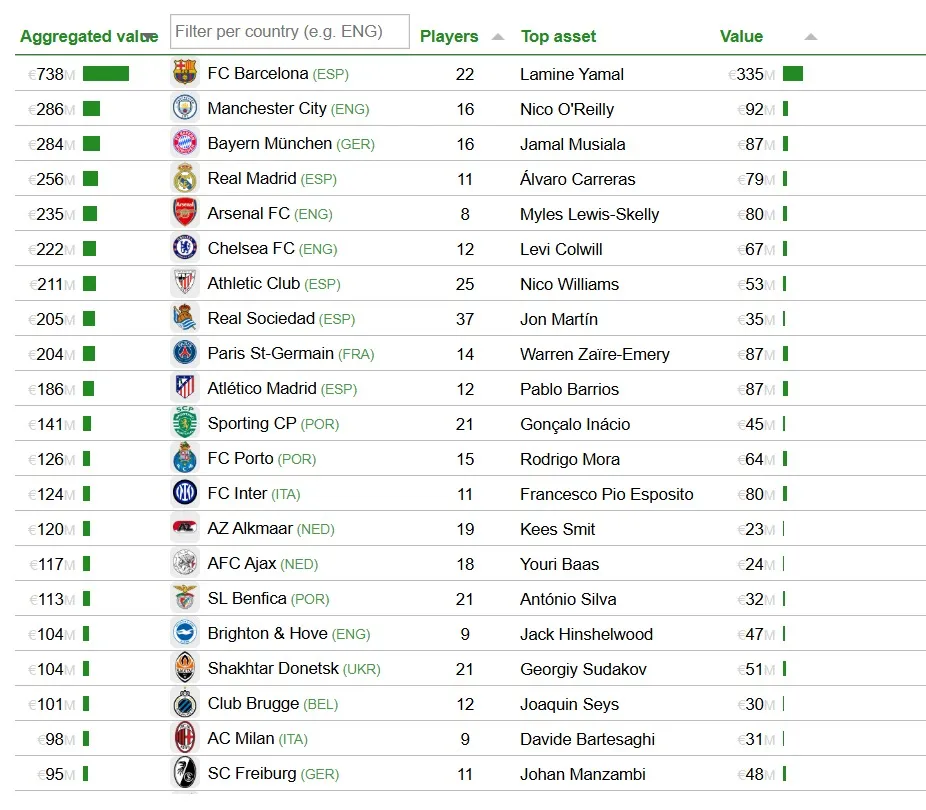Sort by Aggregated value arrow

[149, 37]
